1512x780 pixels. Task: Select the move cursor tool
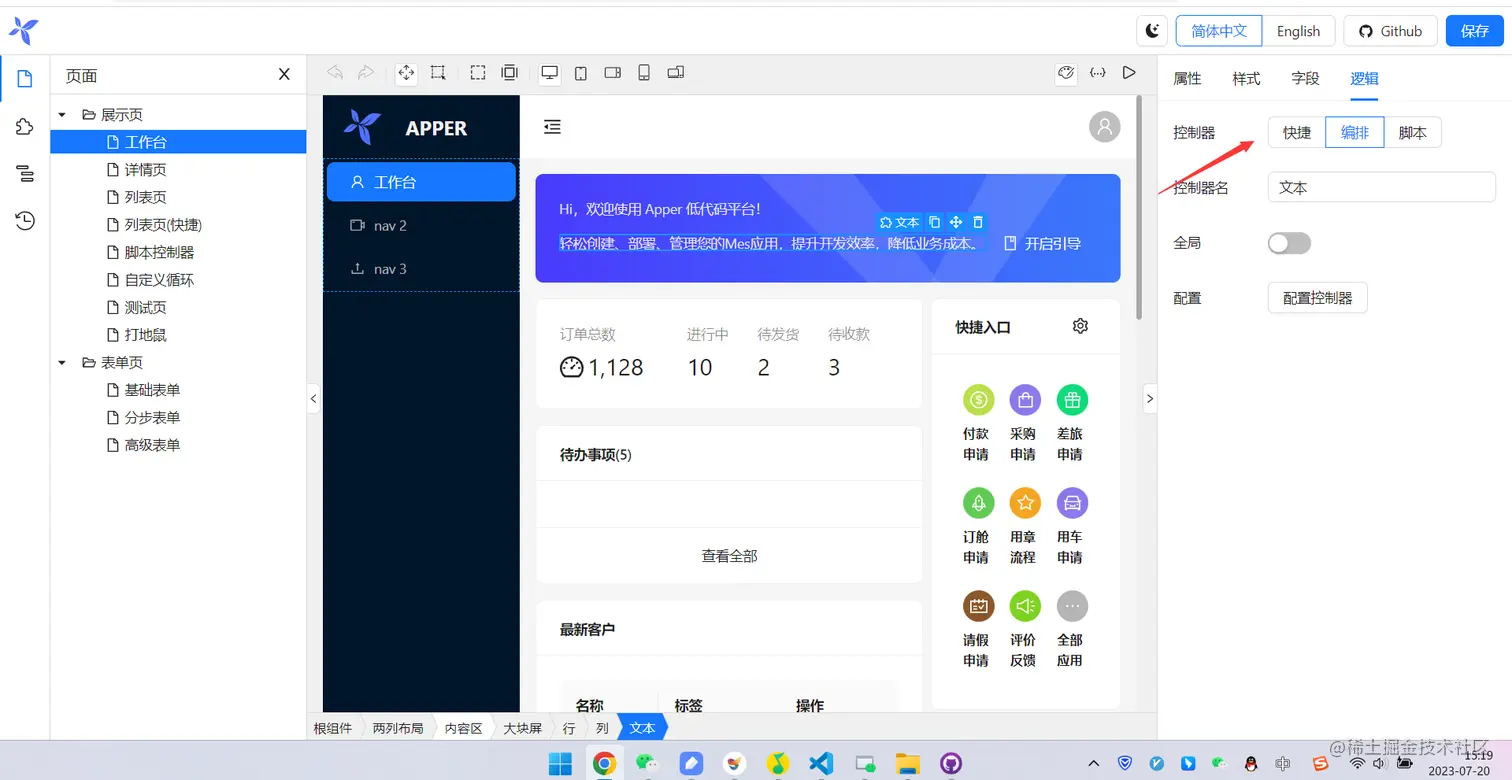[x=406, y=72]
